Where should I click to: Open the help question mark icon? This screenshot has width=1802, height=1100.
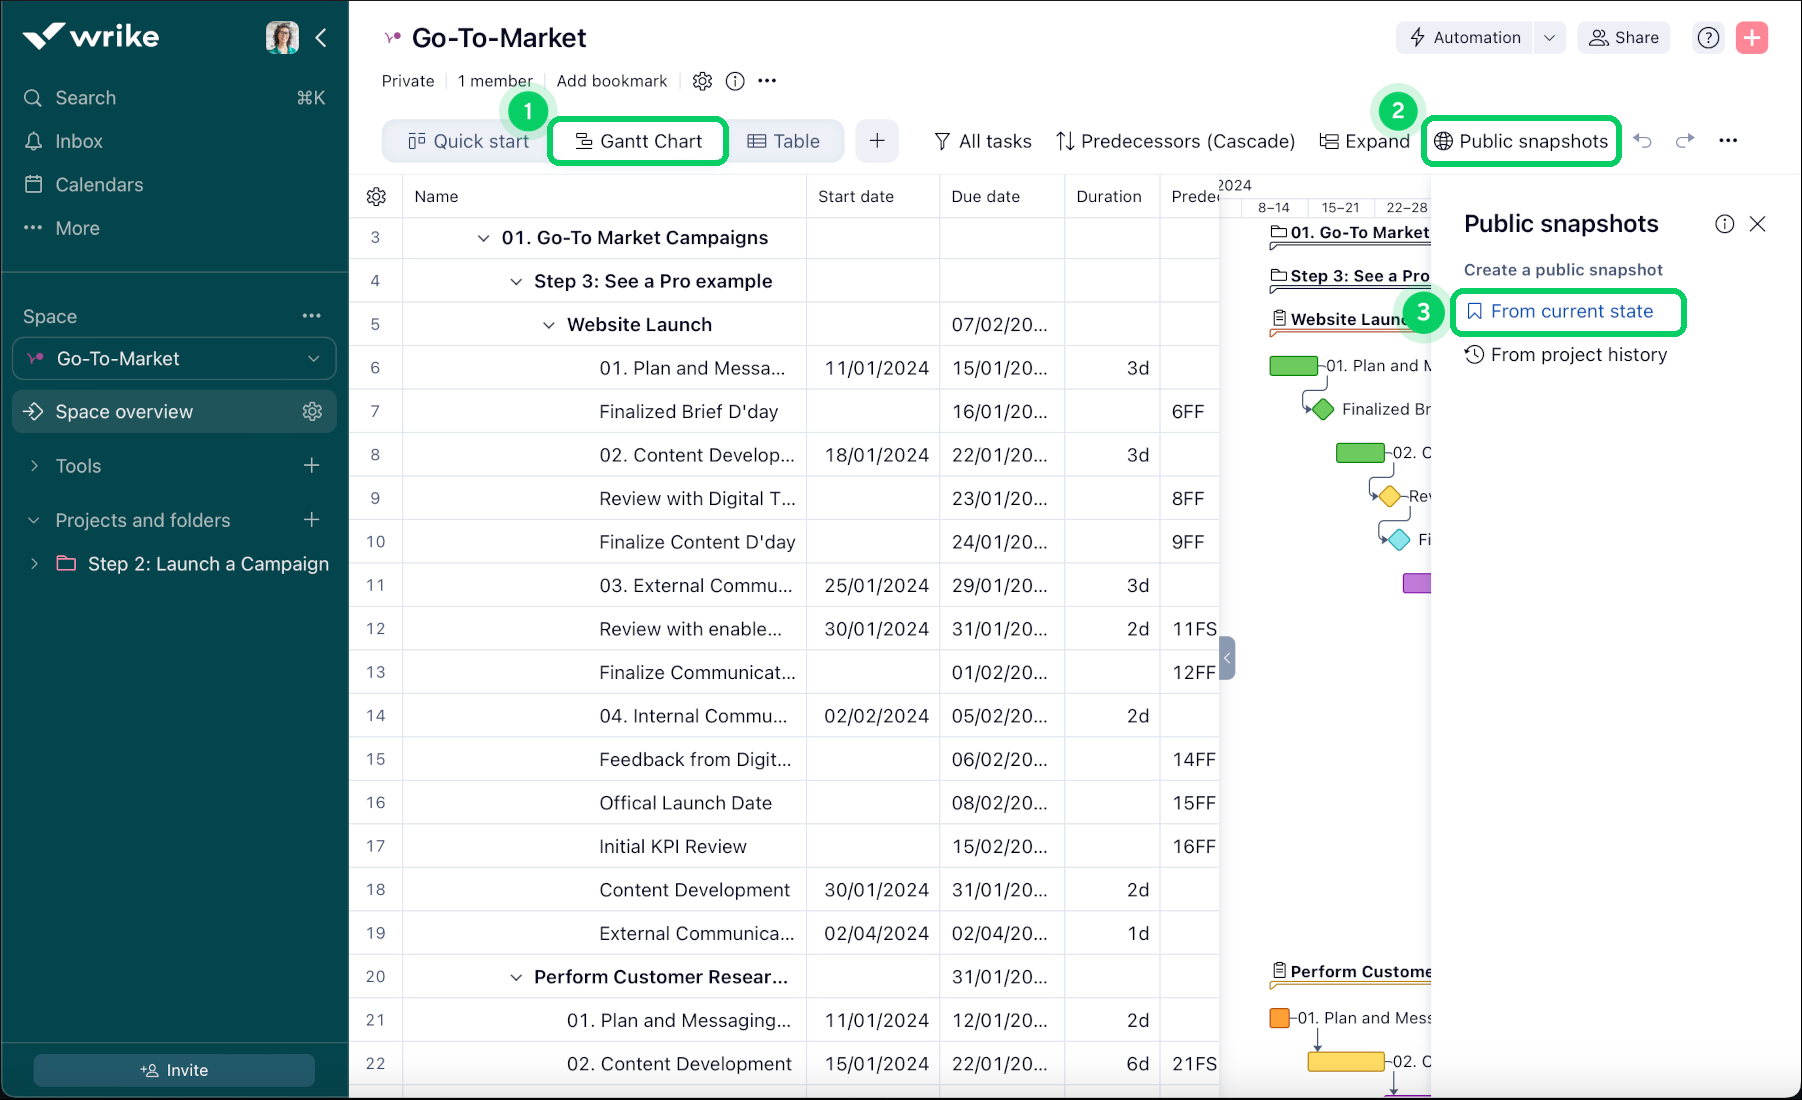tap(1708, 38)
